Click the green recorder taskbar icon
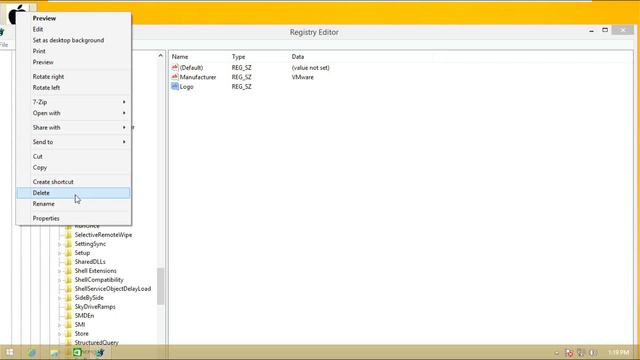The width and height of the screenshot is (640, 360). [x=77, y=352]
